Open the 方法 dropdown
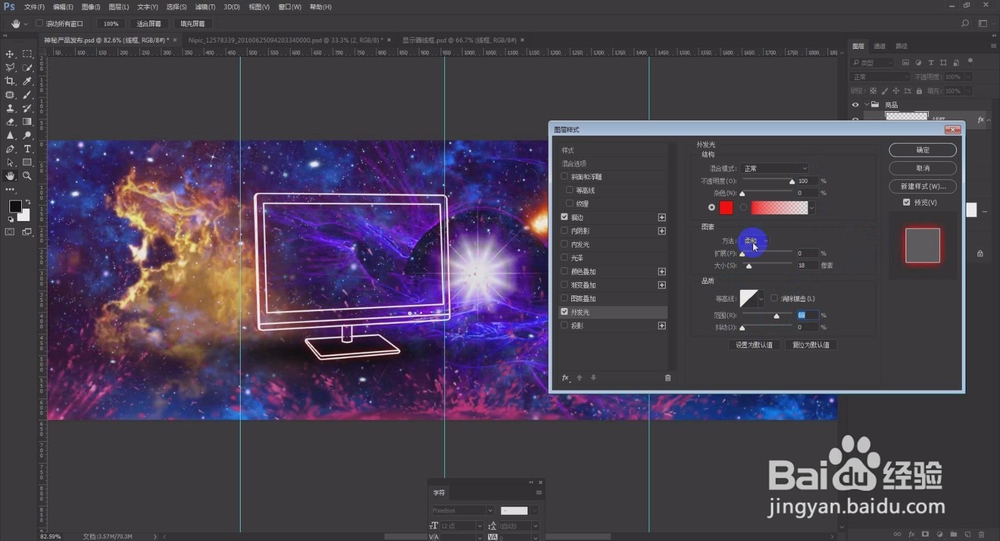The height and width of the screenshot is (541, 1000). 755,241
